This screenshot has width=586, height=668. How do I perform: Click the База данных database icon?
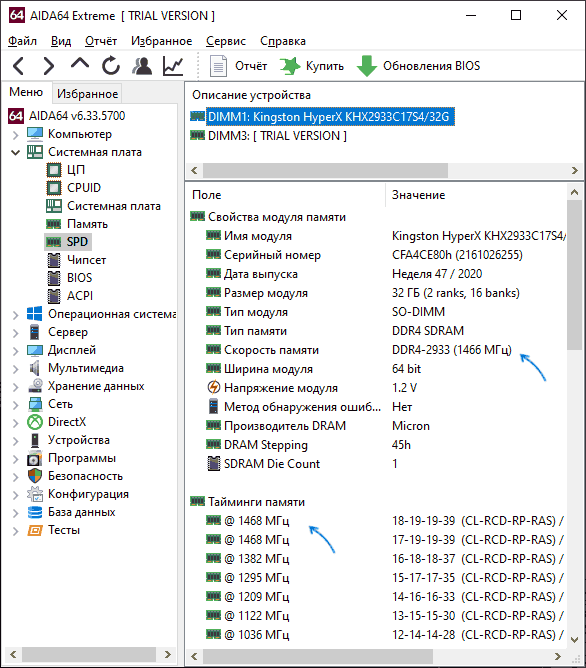(34, 512)
